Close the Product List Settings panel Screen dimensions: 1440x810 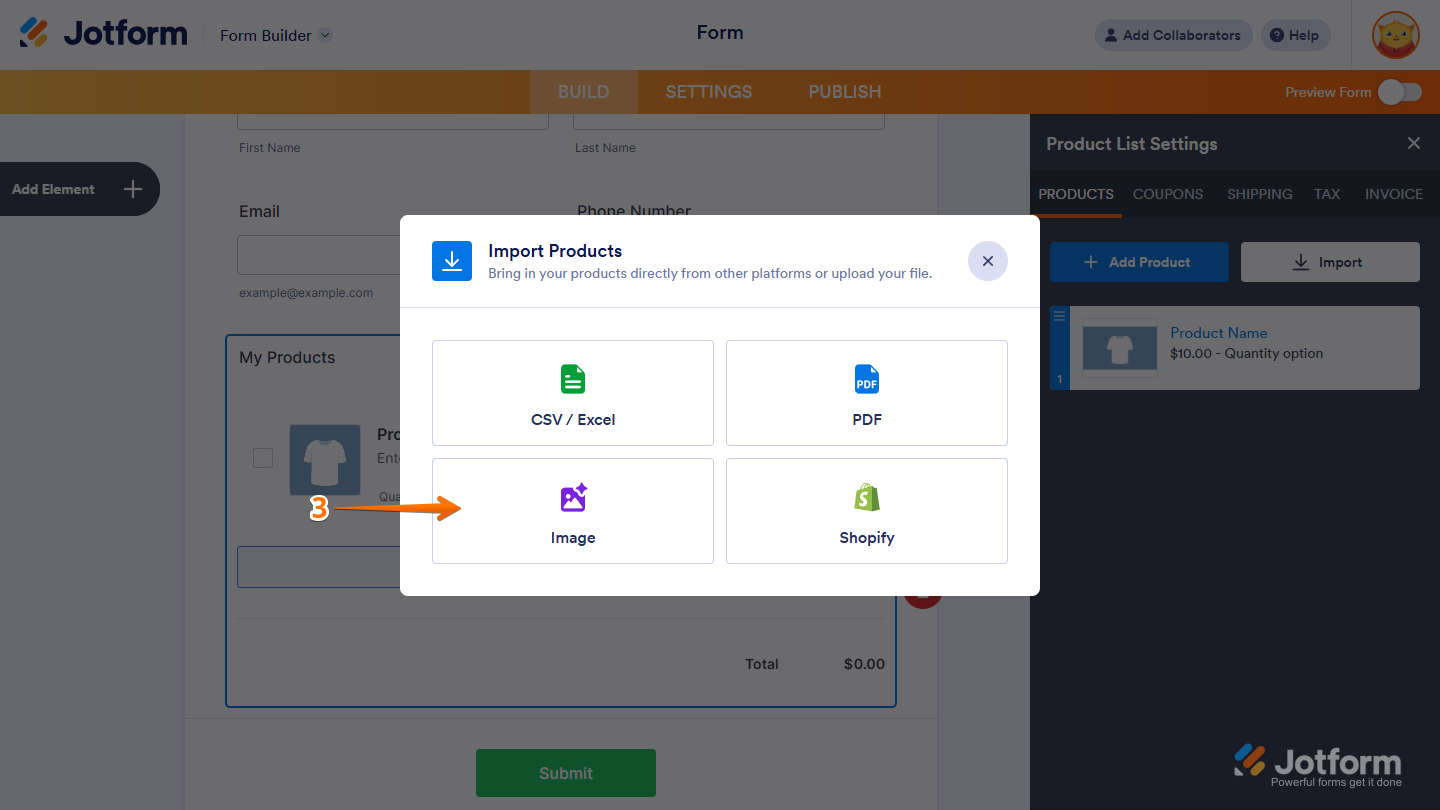[x=1414, y=143]
